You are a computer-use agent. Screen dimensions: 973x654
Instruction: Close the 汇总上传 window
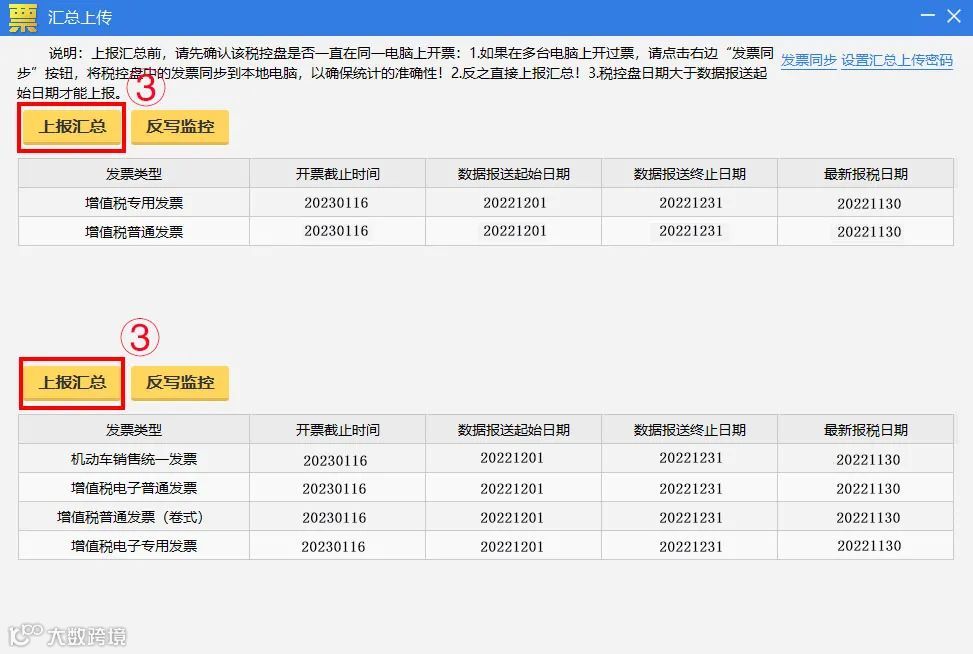(x=954, y=16)
